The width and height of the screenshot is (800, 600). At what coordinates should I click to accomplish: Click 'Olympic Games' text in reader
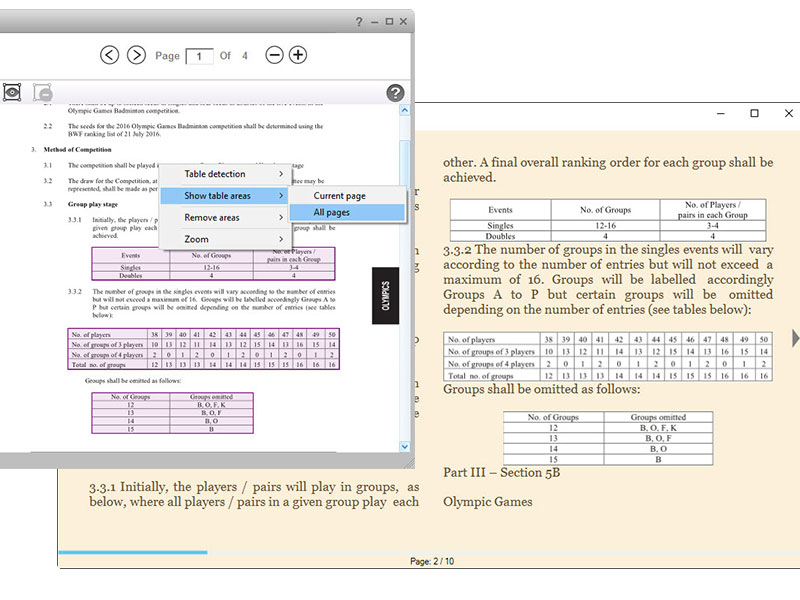[x=488, y=502]
